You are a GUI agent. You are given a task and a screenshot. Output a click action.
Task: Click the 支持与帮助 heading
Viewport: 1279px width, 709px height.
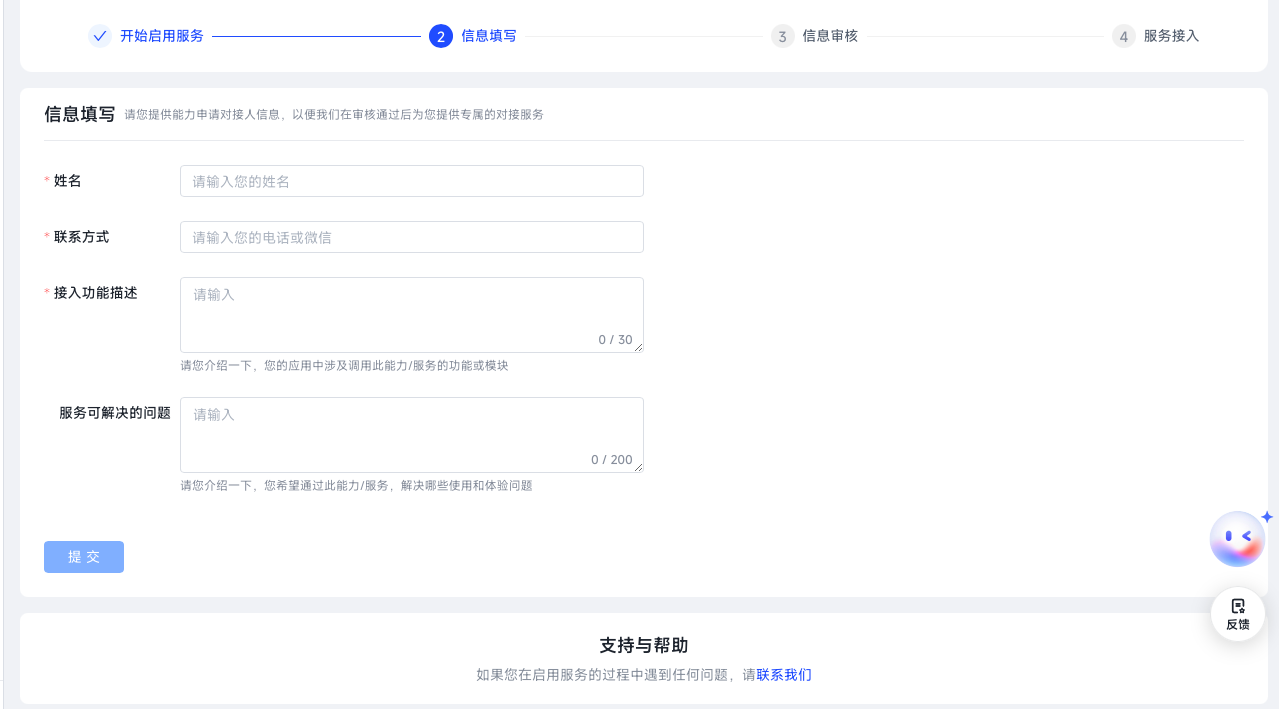(x=644, y=645)
